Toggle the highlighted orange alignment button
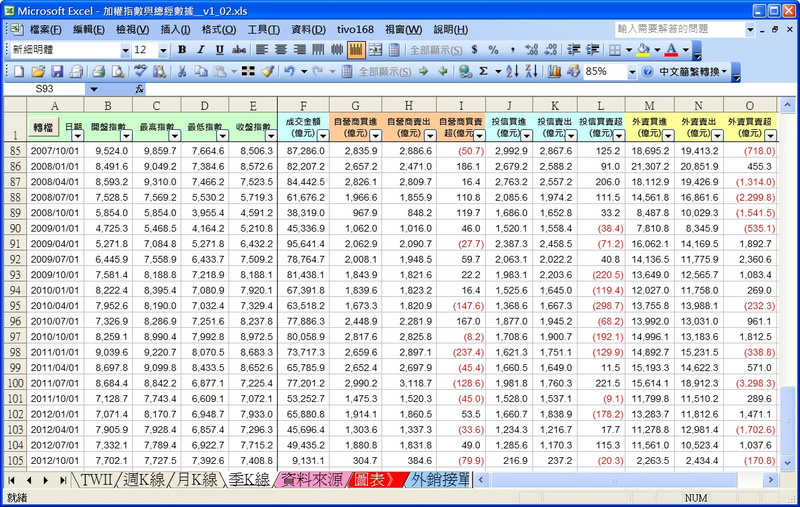The image size is (800, 507). click(356, 49)
